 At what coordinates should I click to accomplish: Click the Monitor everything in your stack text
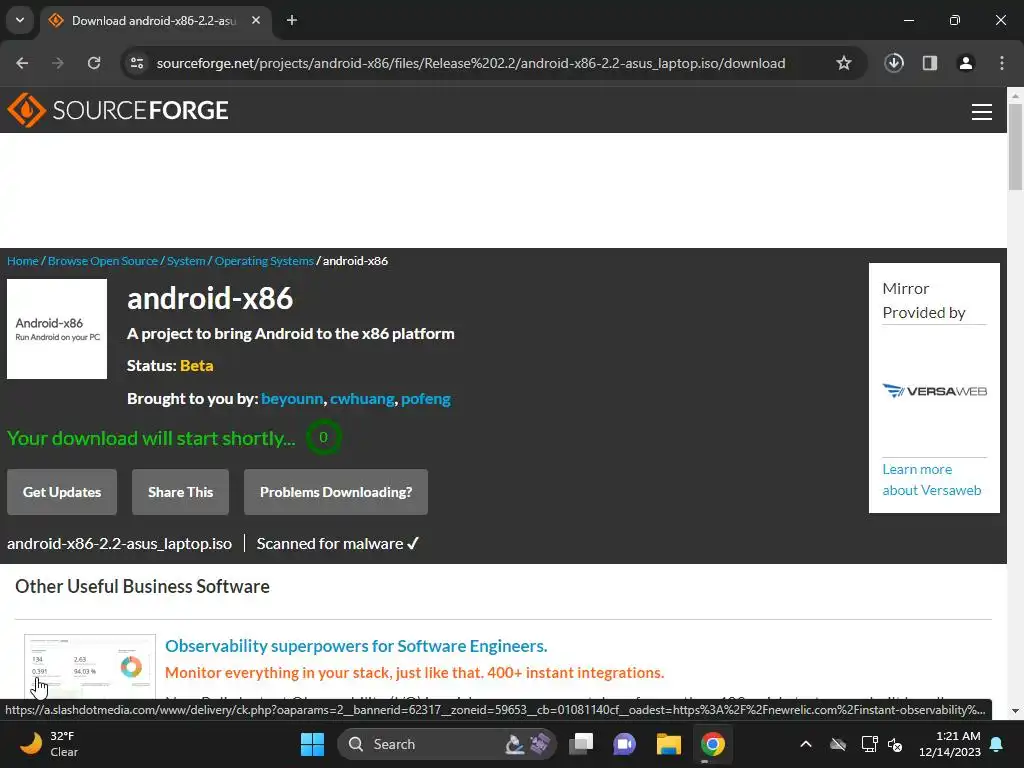tap(415, 673)
